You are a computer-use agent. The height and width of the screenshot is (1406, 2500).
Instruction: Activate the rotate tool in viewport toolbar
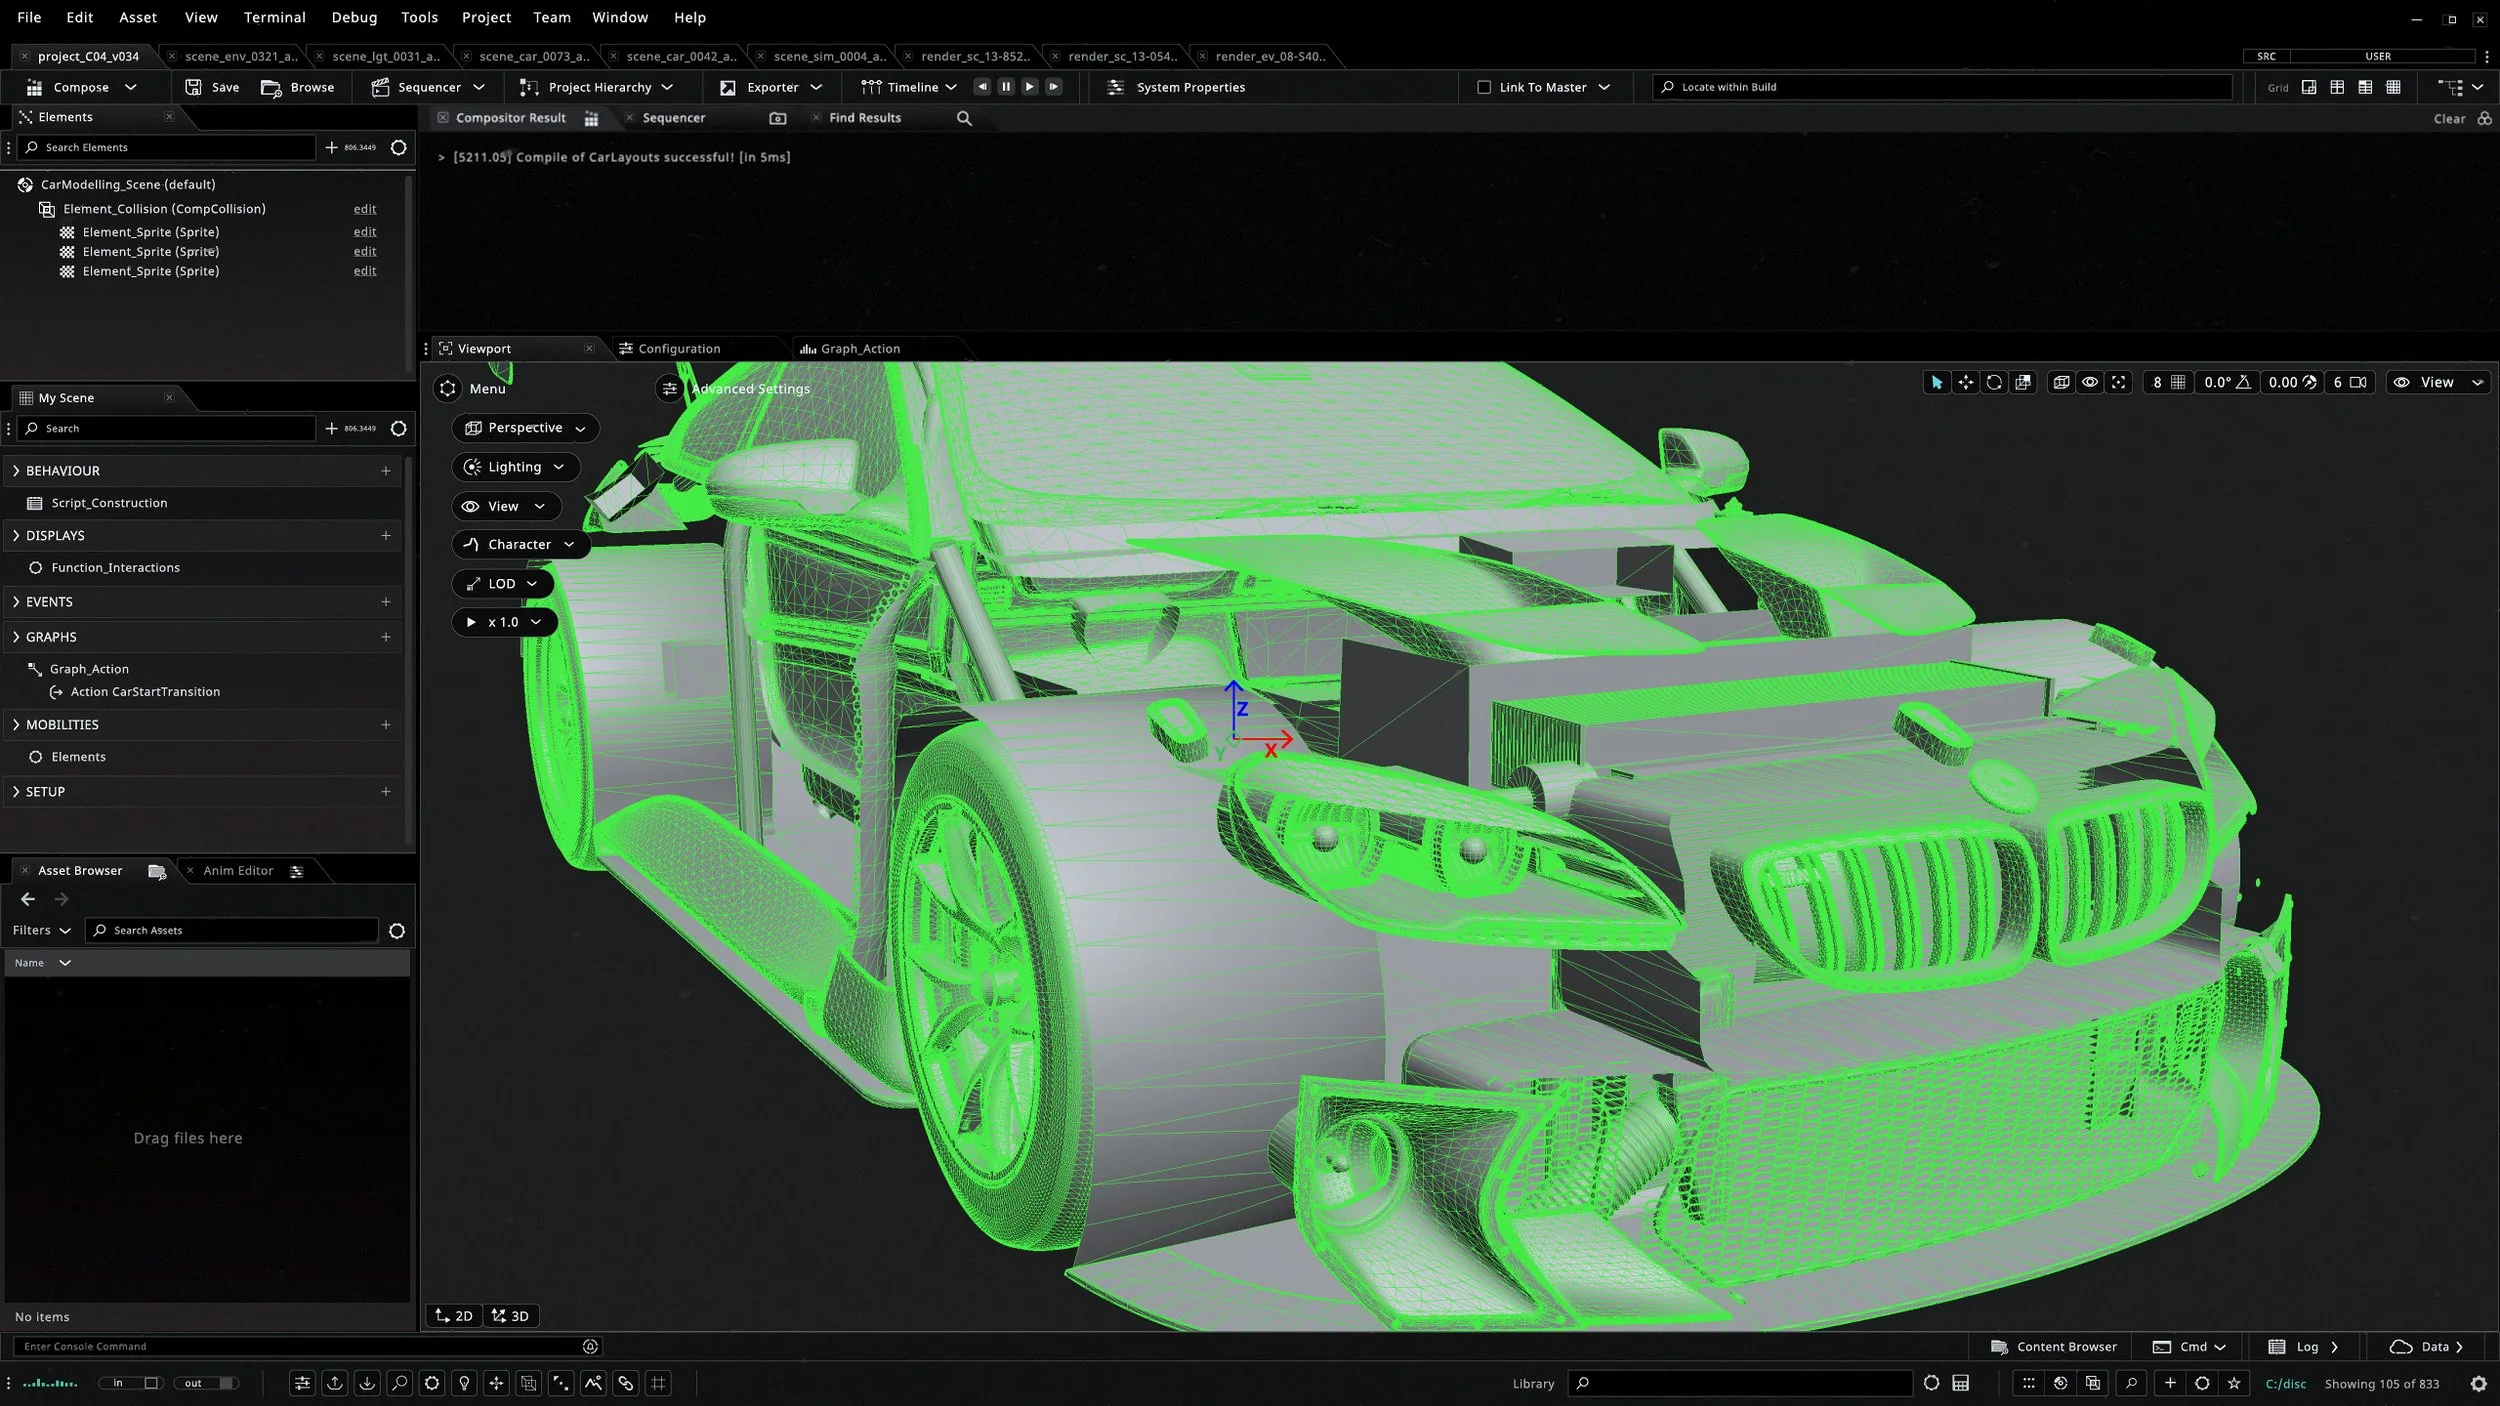pyautogui.click(x=1994, y=382)
